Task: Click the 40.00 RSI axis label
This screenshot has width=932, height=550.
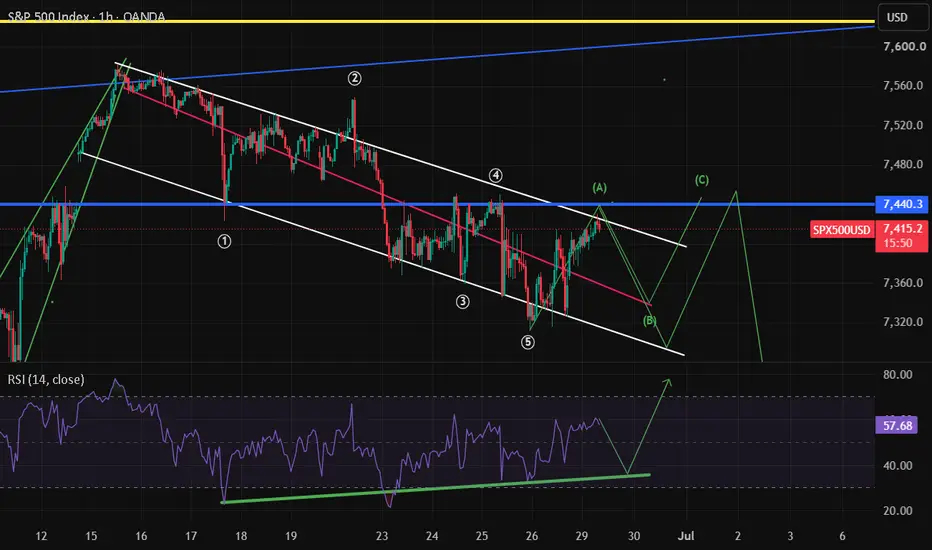Action: coord(898,466)
